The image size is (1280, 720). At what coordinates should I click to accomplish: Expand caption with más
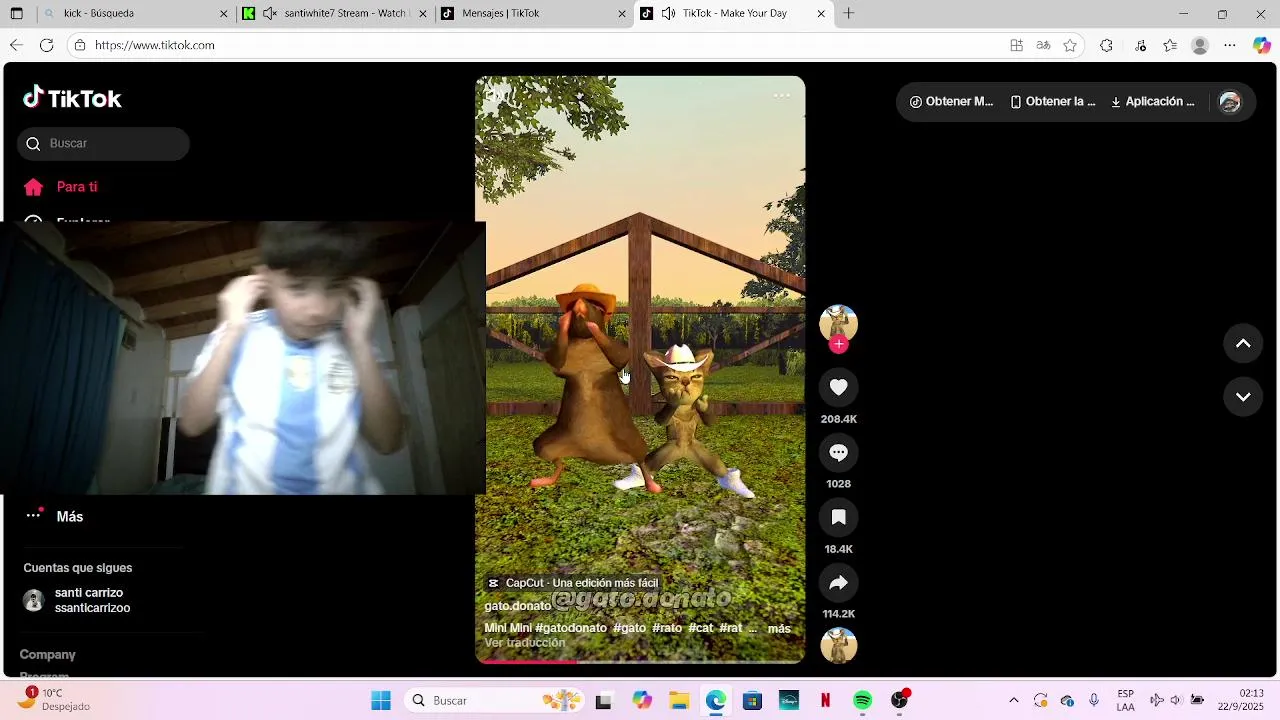(779, 629)
